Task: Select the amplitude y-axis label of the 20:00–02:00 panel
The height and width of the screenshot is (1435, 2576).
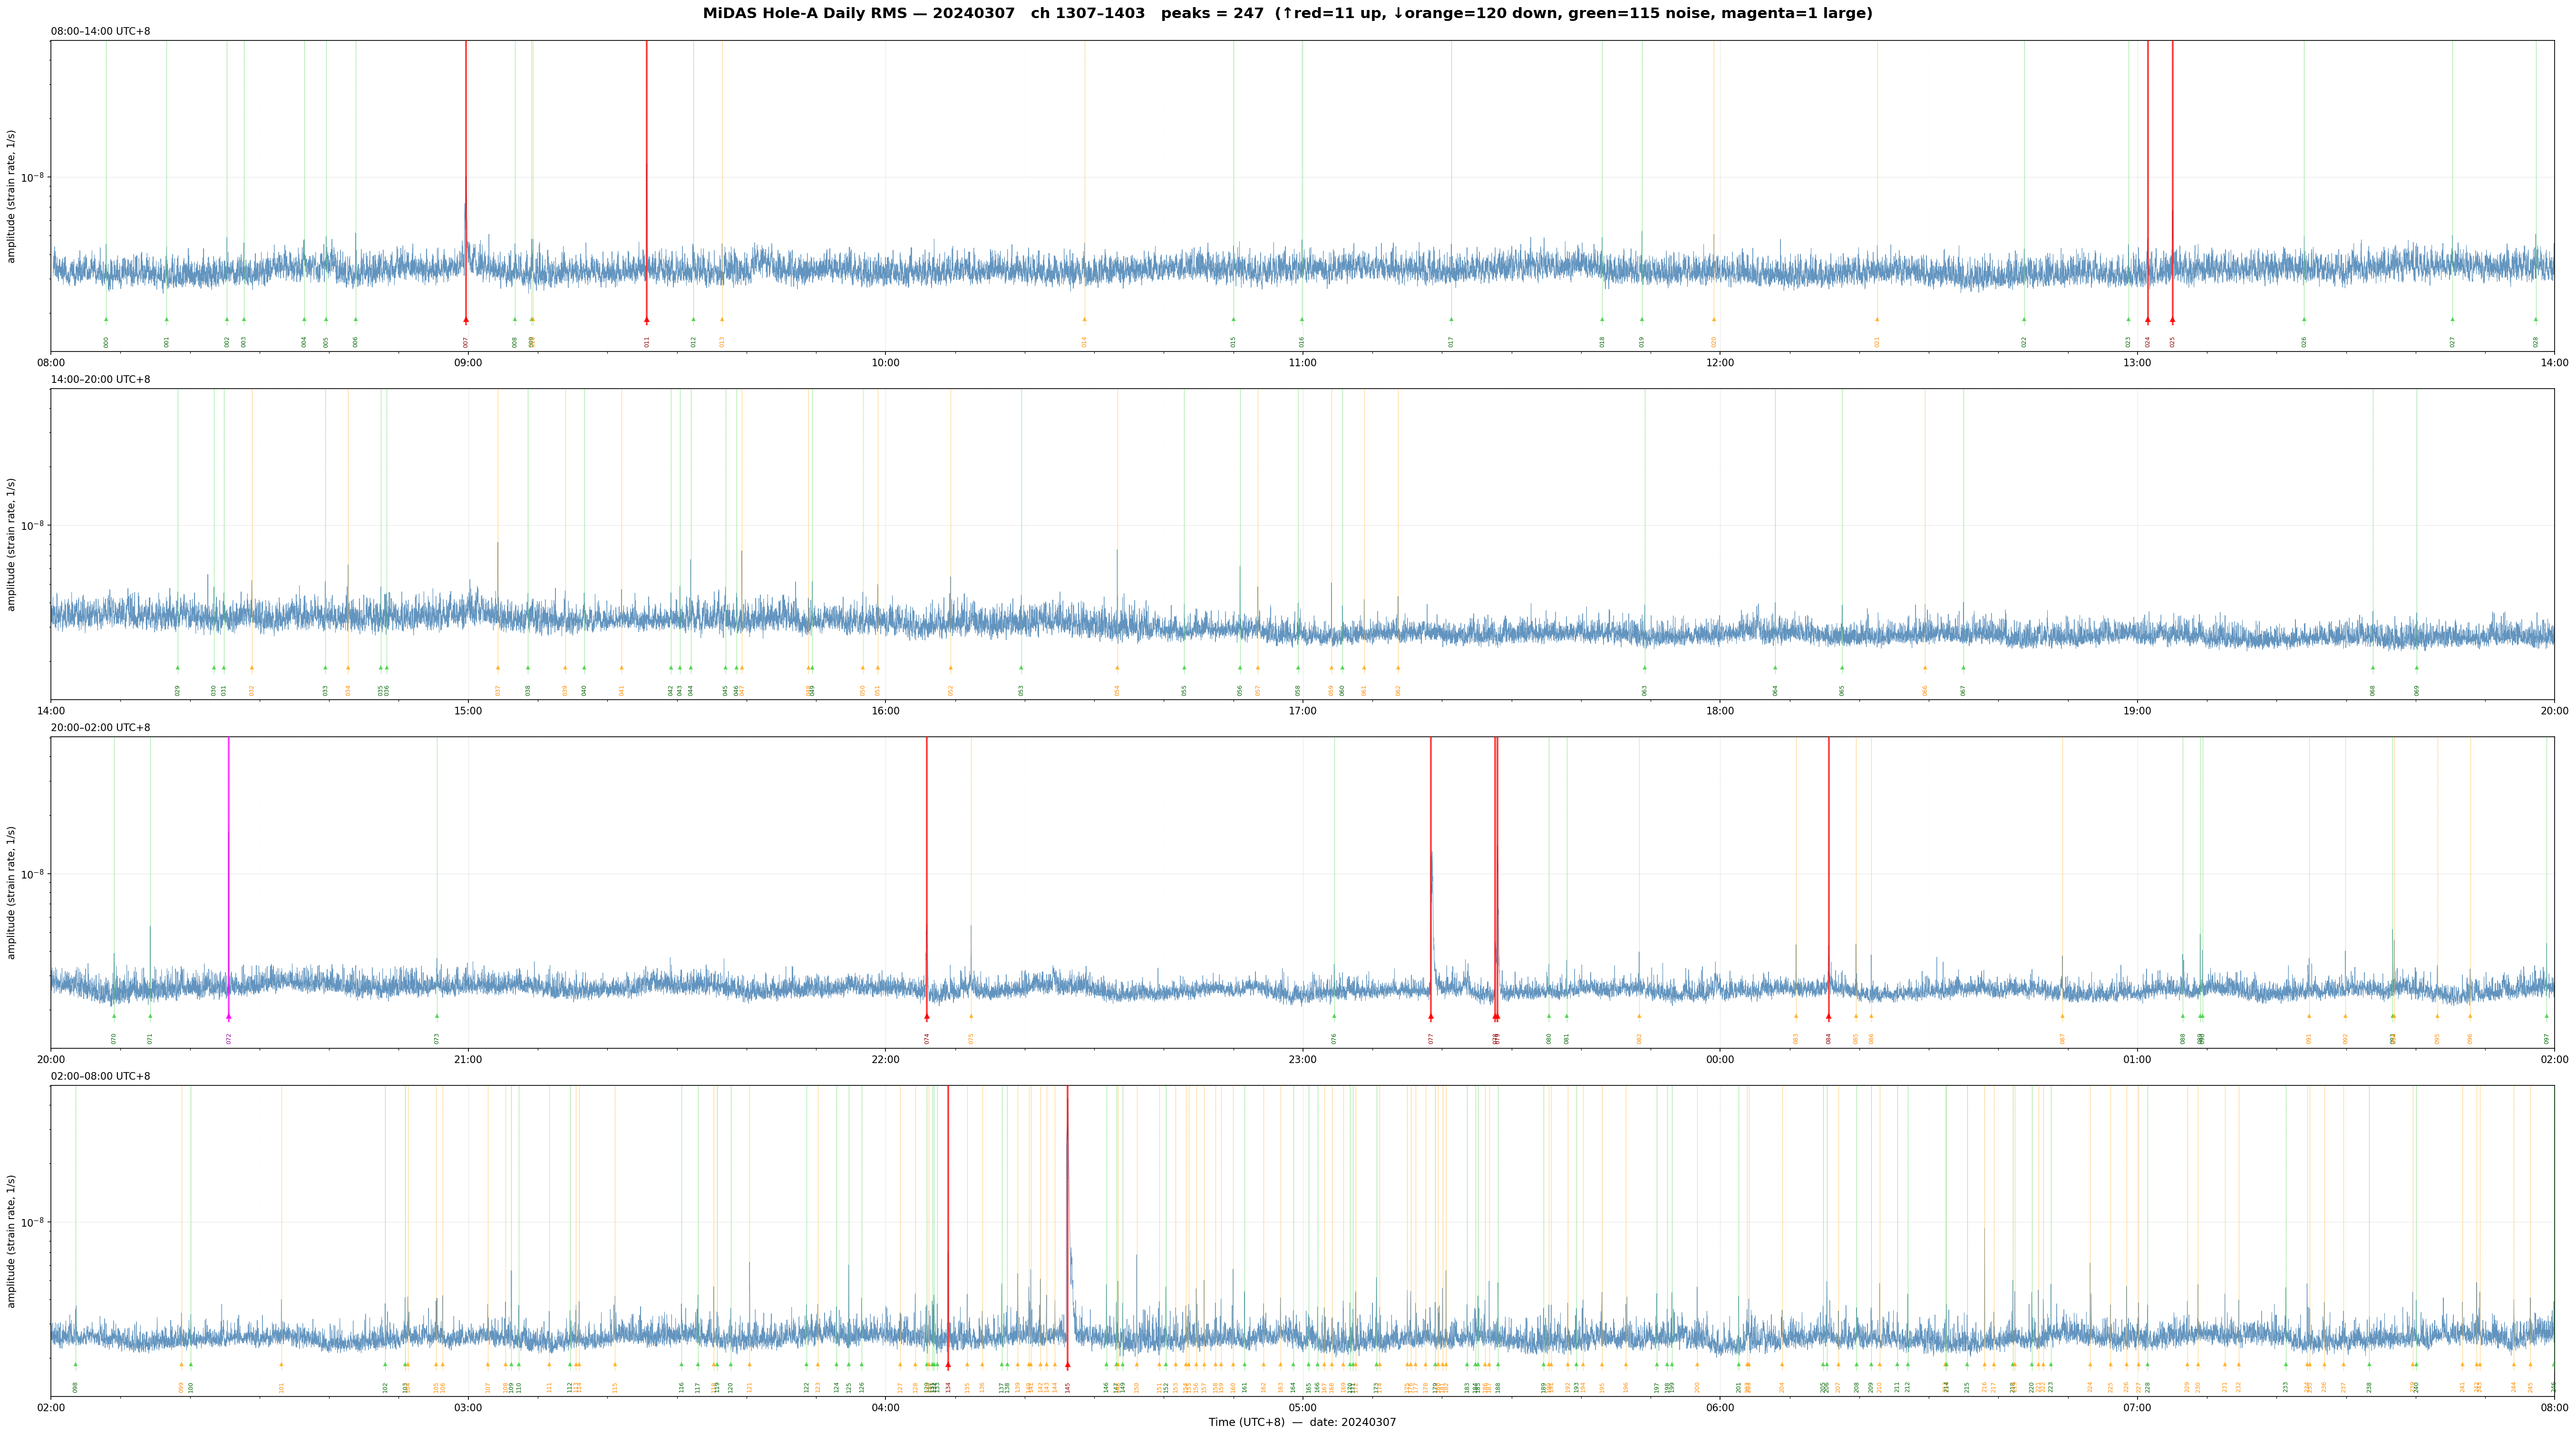Action: pyautogui.click(x=12, y=892)
